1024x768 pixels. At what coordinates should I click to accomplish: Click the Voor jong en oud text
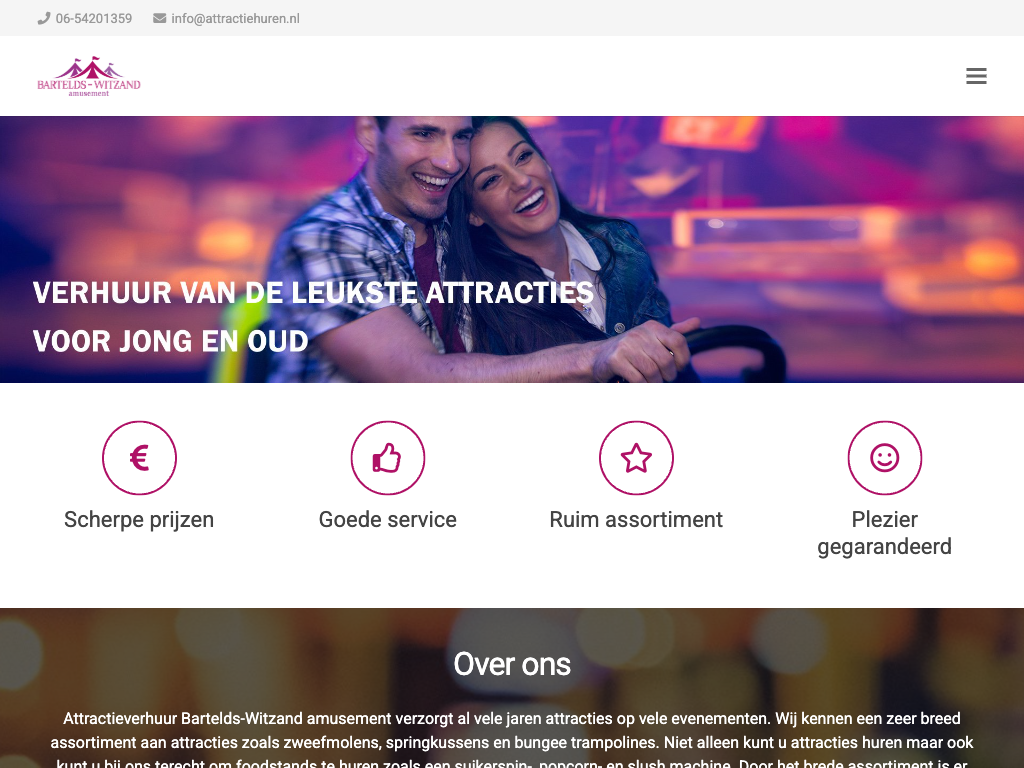coord(170,341)
